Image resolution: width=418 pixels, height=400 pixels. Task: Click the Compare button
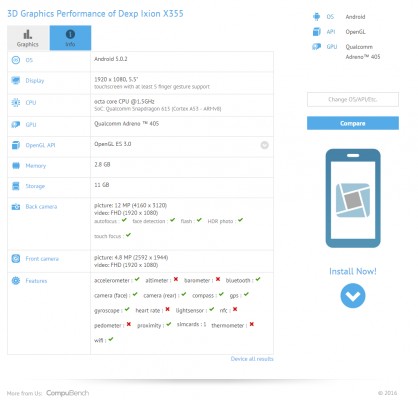coord(353,123)
